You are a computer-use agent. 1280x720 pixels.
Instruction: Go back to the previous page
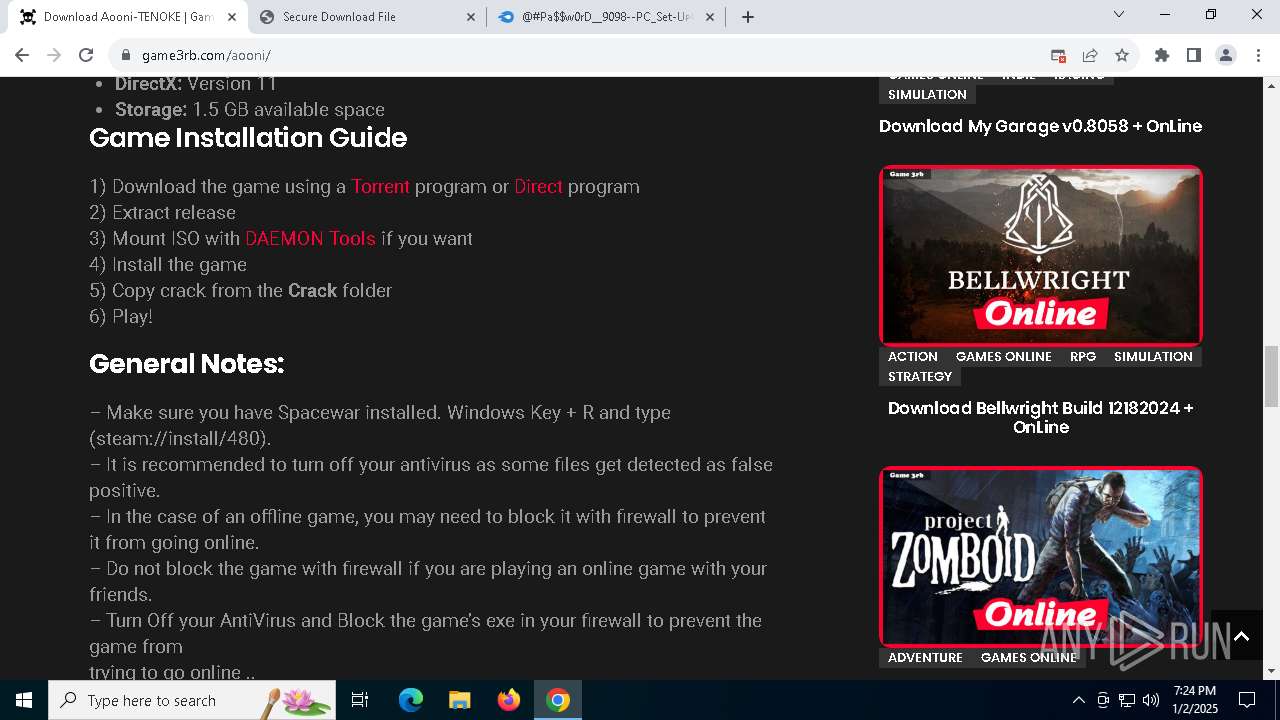22,55
